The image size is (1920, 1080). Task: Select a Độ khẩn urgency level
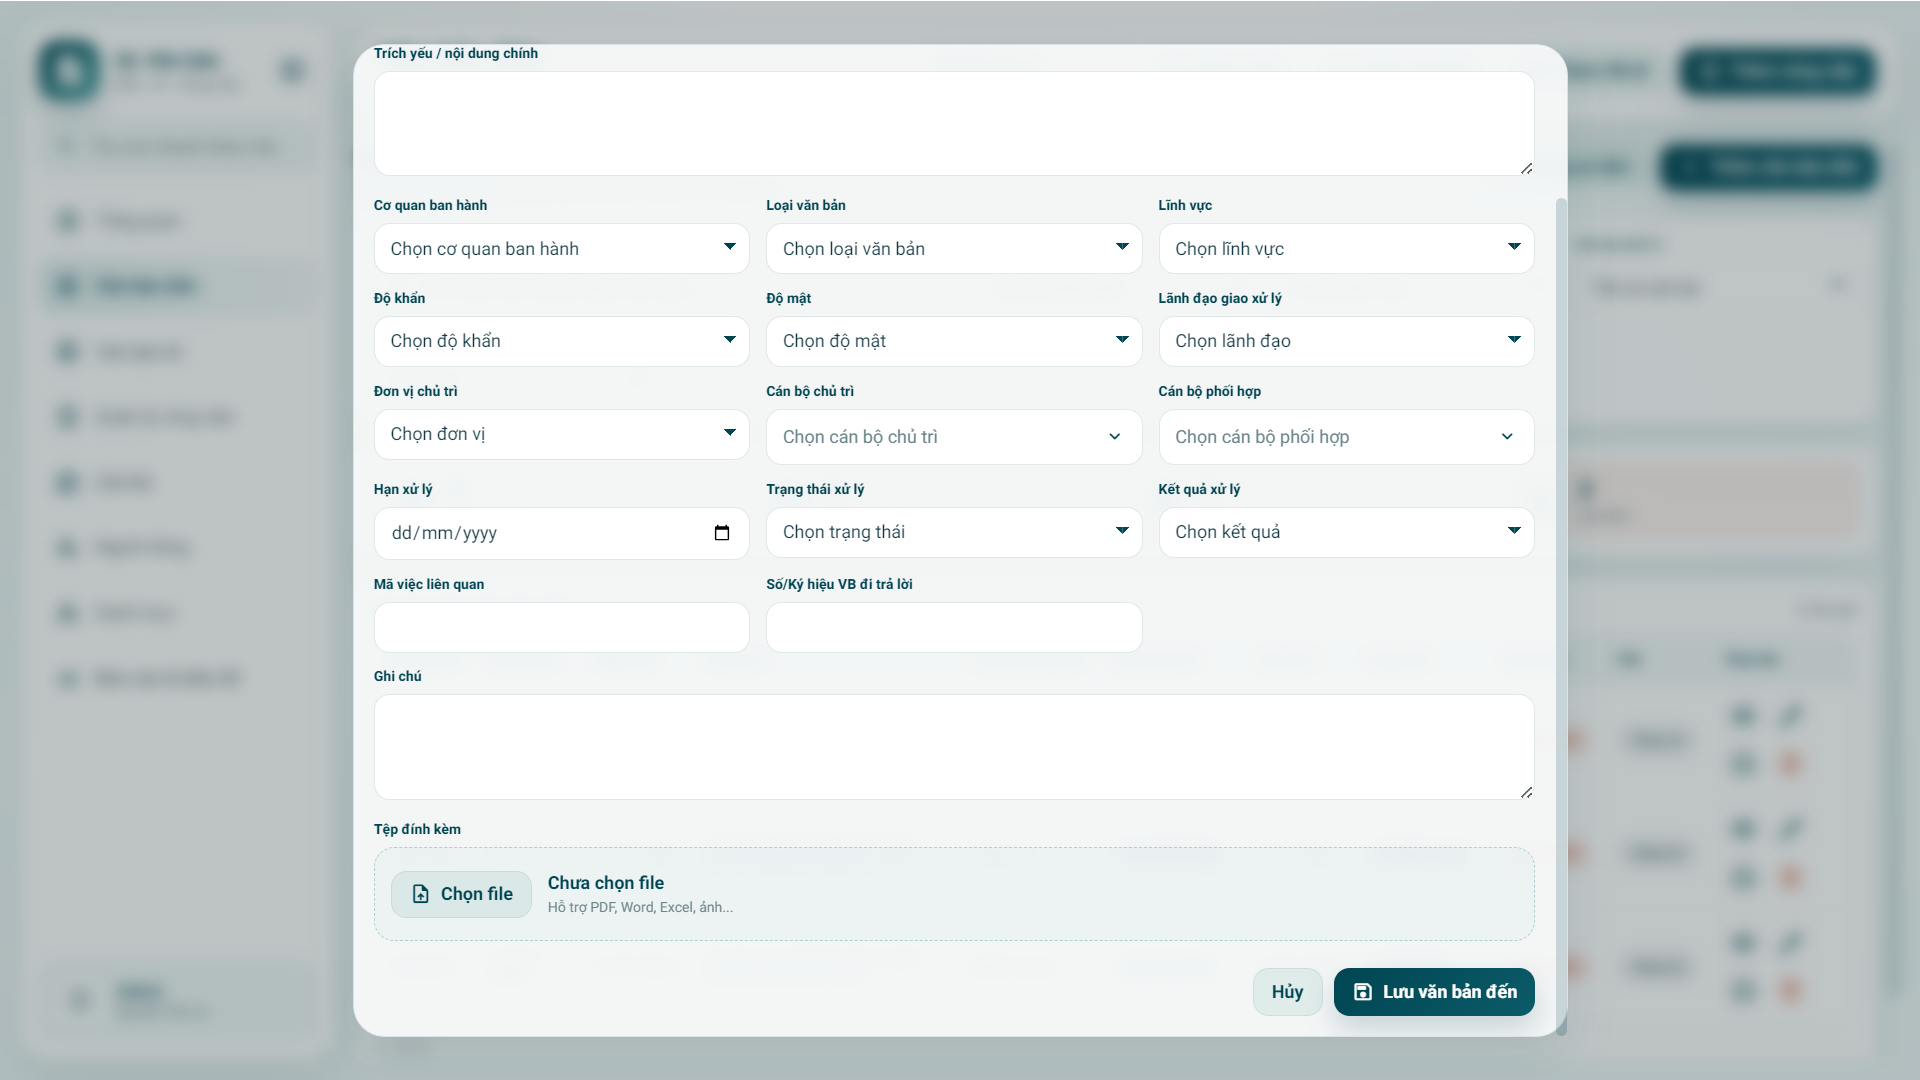tap(561, 341)
